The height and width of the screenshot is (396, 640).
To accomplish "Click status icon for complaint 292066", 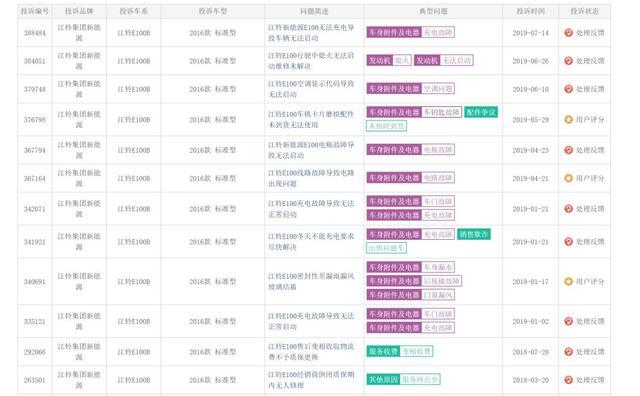I will coord(568,352).
